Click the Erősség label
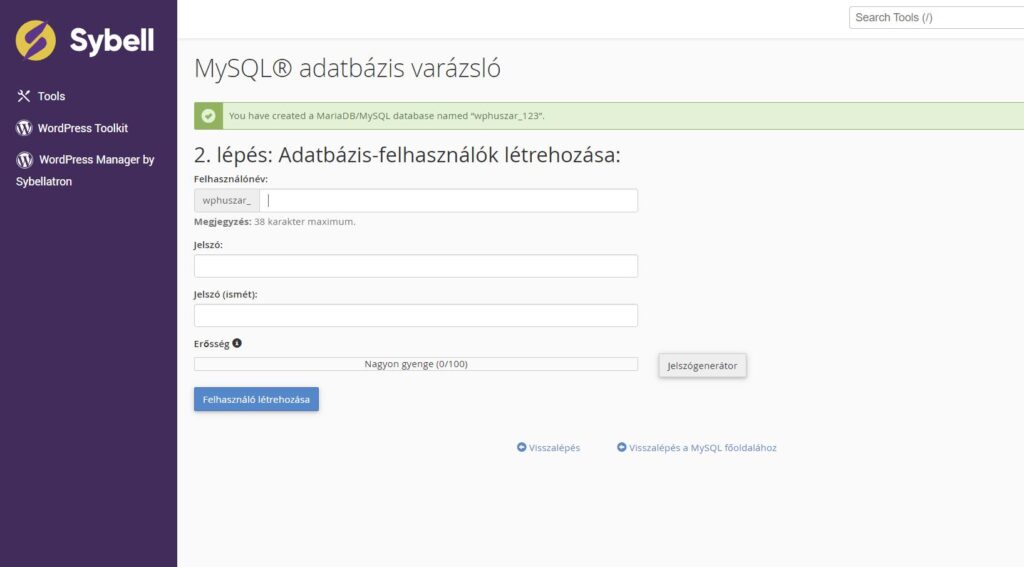The height and width of the screenshot is (567, 1024). (212, 344)
